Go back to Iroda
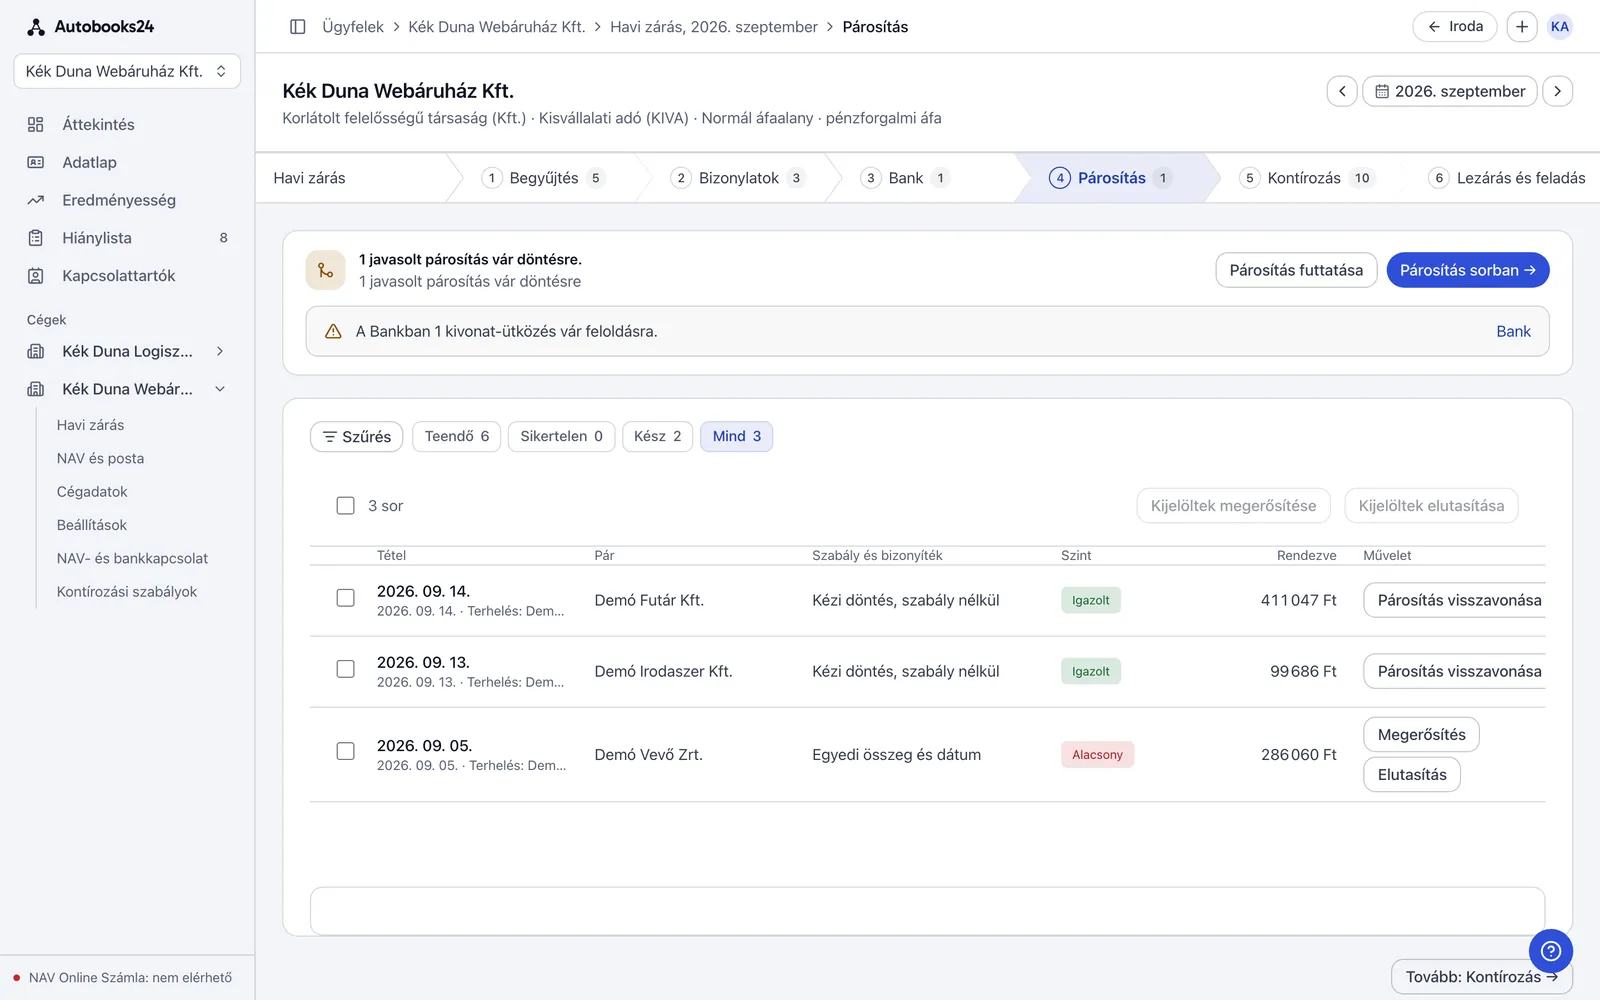The image size is (1600, 1000). (1454, 27)
